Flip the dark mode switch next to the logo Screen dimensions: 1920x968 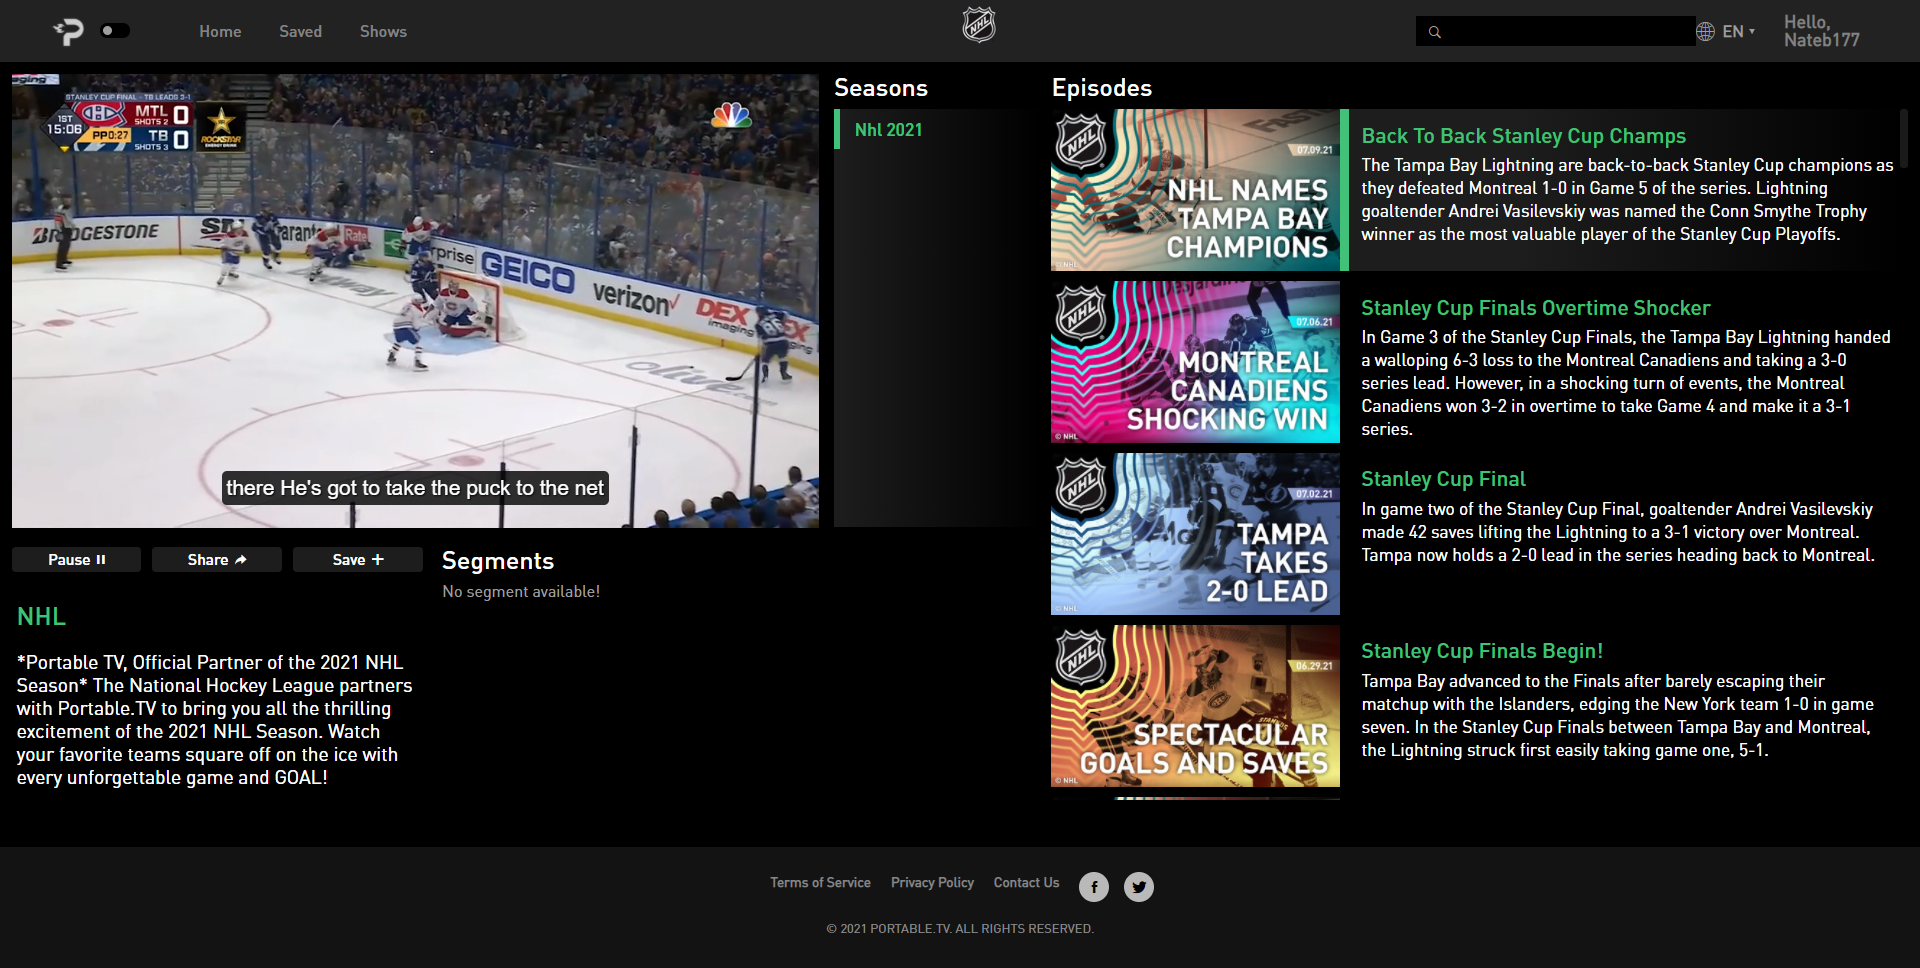[x=115, y=30]
